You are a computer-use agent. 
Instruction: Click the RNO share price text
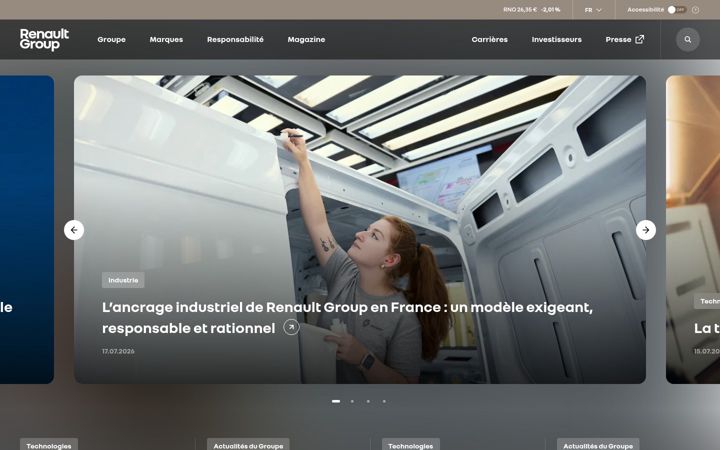pos(532,10)
